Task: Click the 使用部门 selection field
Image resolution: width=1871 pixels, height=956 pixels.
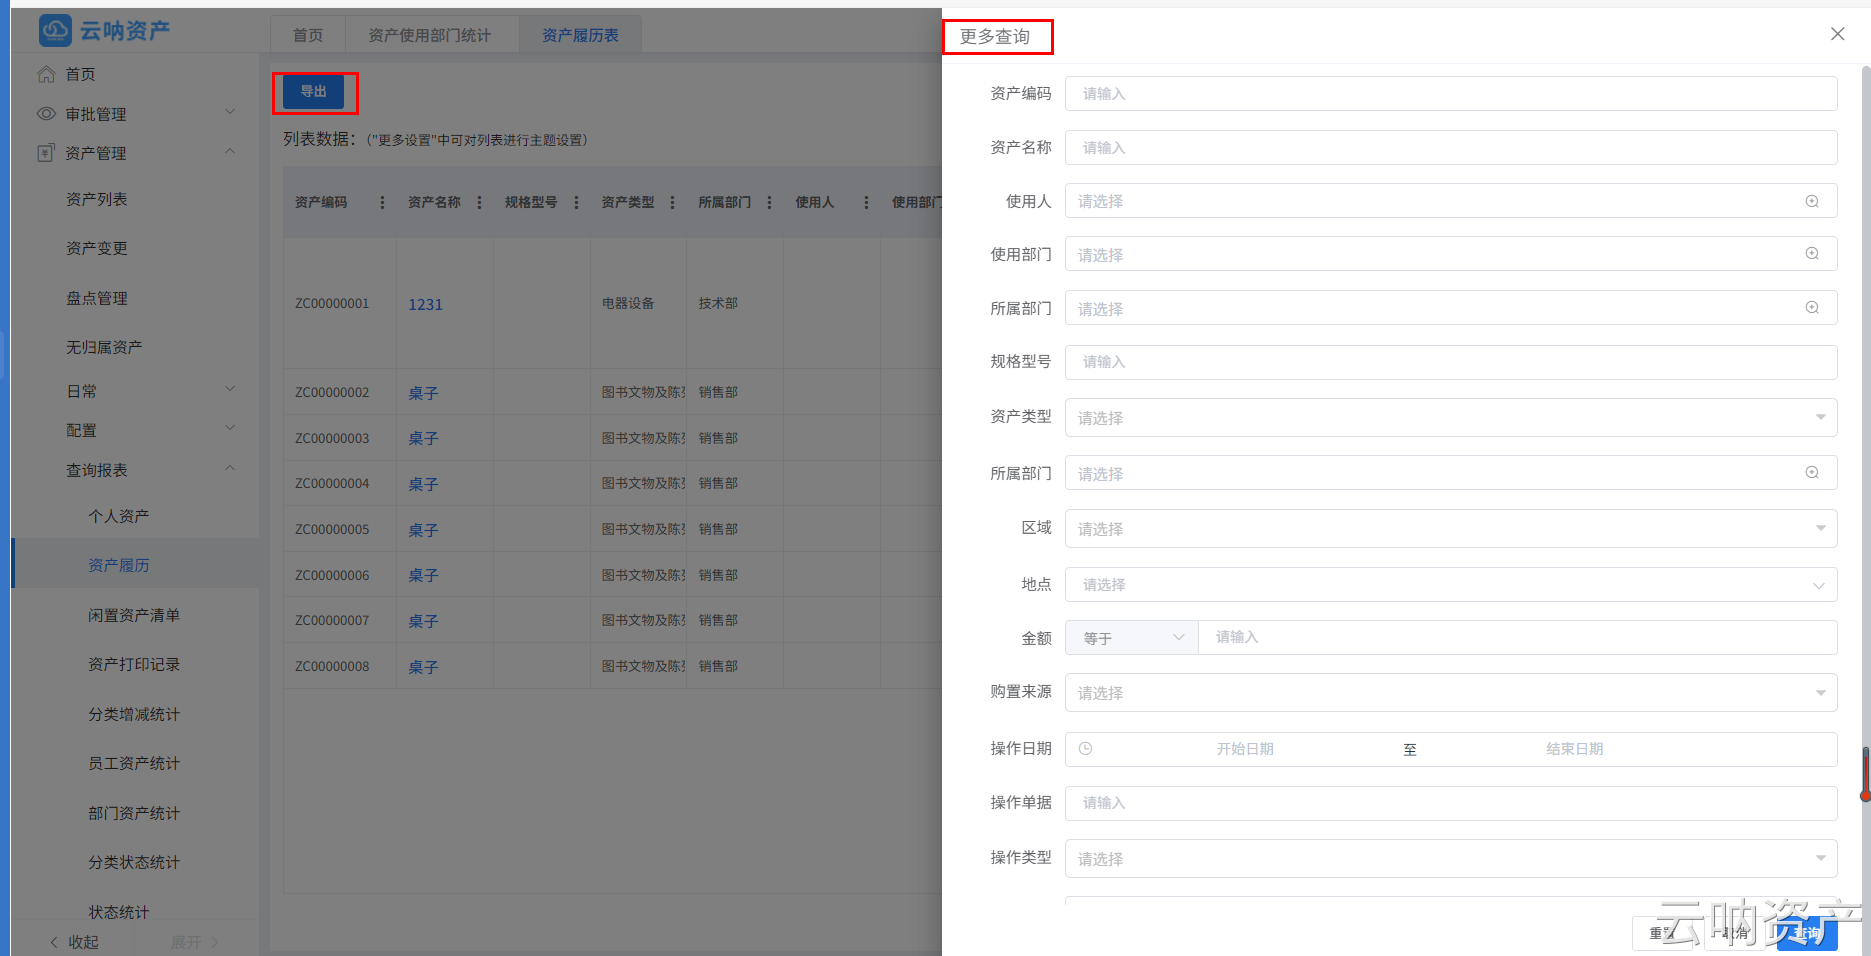Action: tap(1451, 254)
